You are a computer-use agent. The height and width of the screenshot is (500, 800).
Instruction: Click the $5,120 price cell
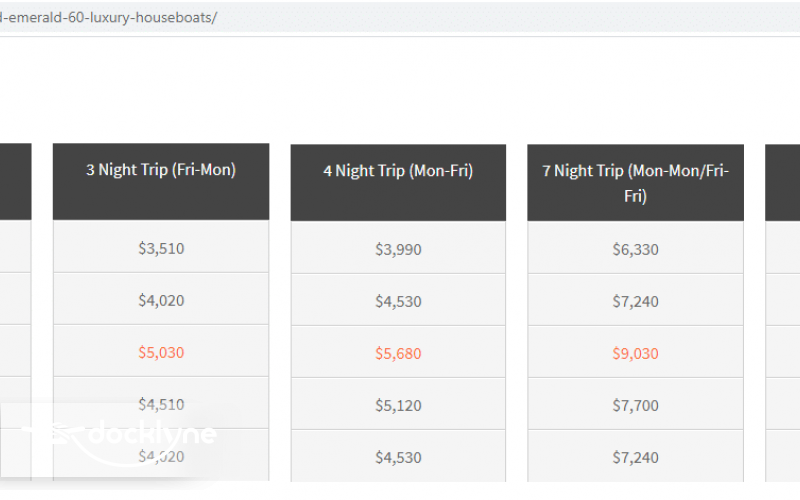pyautogui.click(x=398, y=405)
